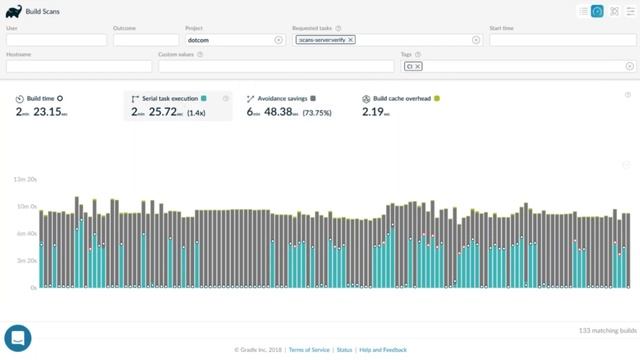Viewport: 640px width, 360px height.
Task: Clear the Requested tasks filter
Action: pos(476,40)
